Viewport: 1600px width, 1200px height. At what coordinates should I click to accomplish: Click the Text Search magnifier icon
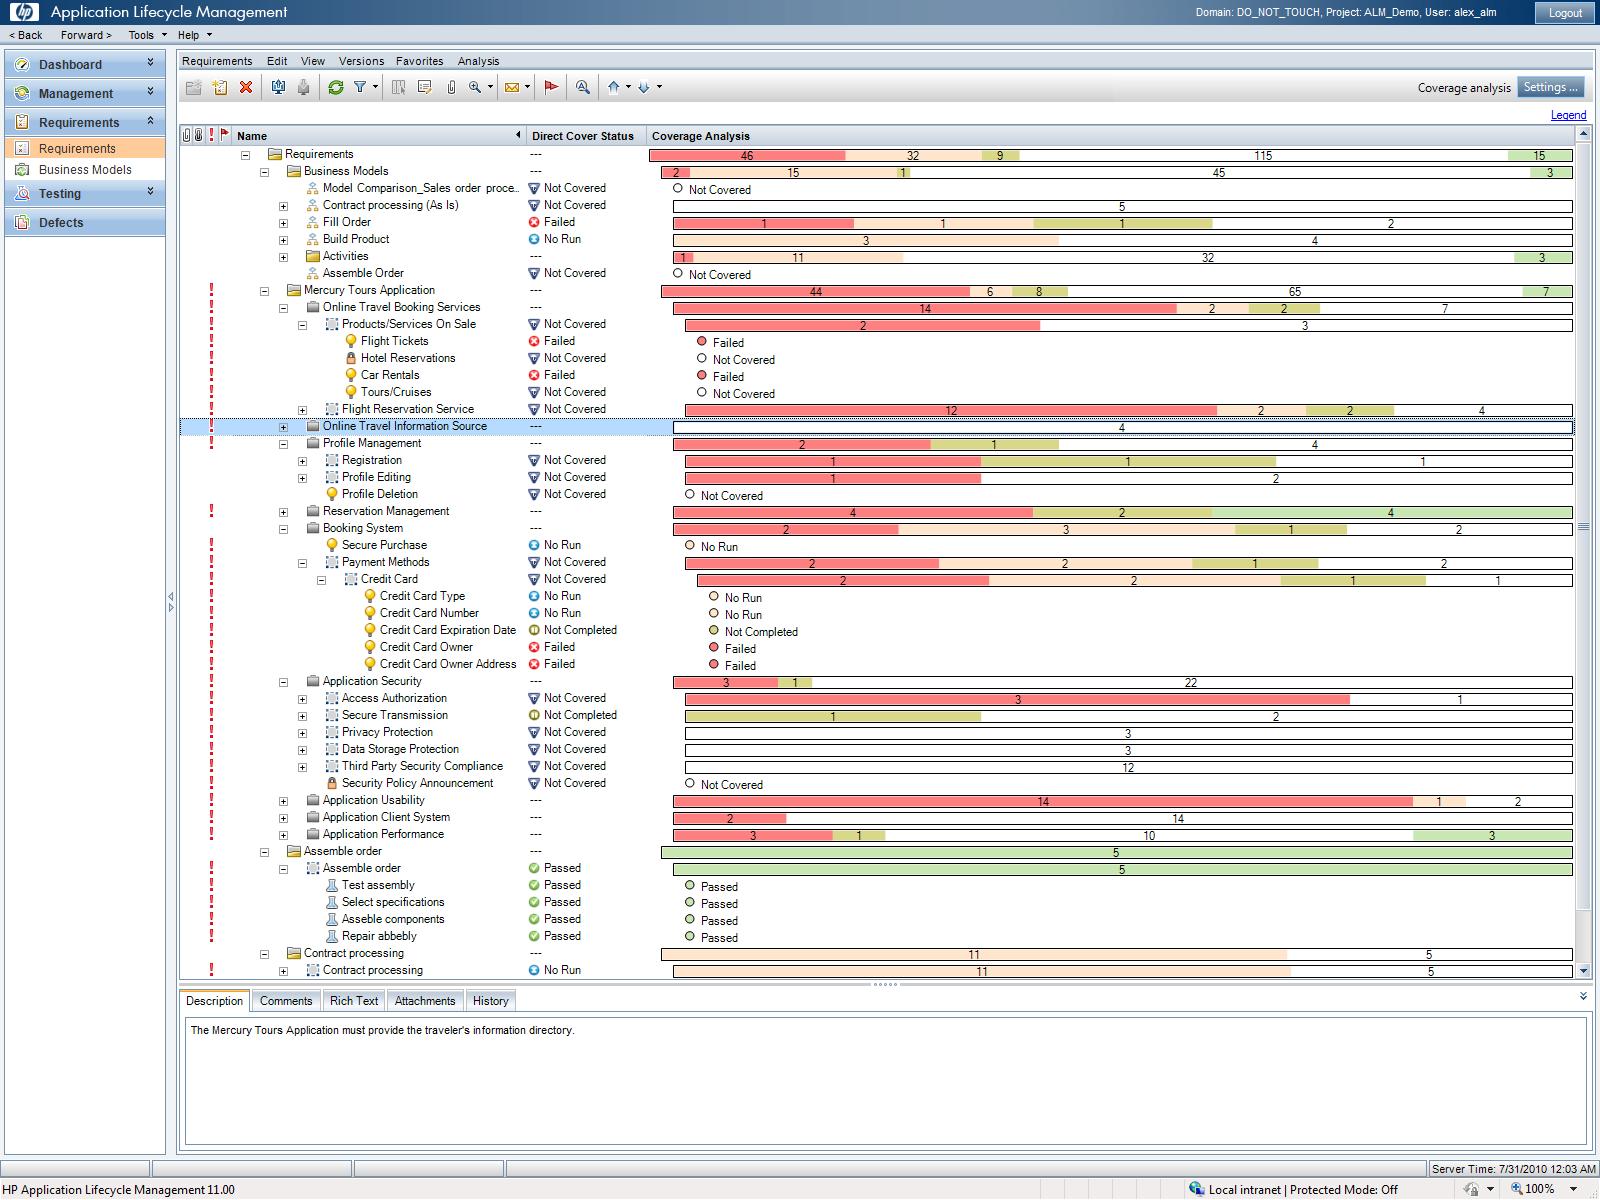coord(583,88)
